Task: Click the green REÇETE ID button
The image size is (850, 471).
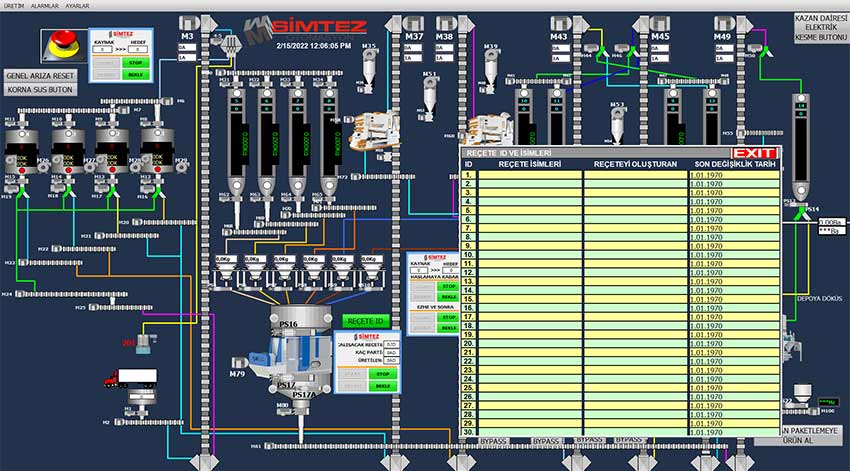Action: [365, 321]
